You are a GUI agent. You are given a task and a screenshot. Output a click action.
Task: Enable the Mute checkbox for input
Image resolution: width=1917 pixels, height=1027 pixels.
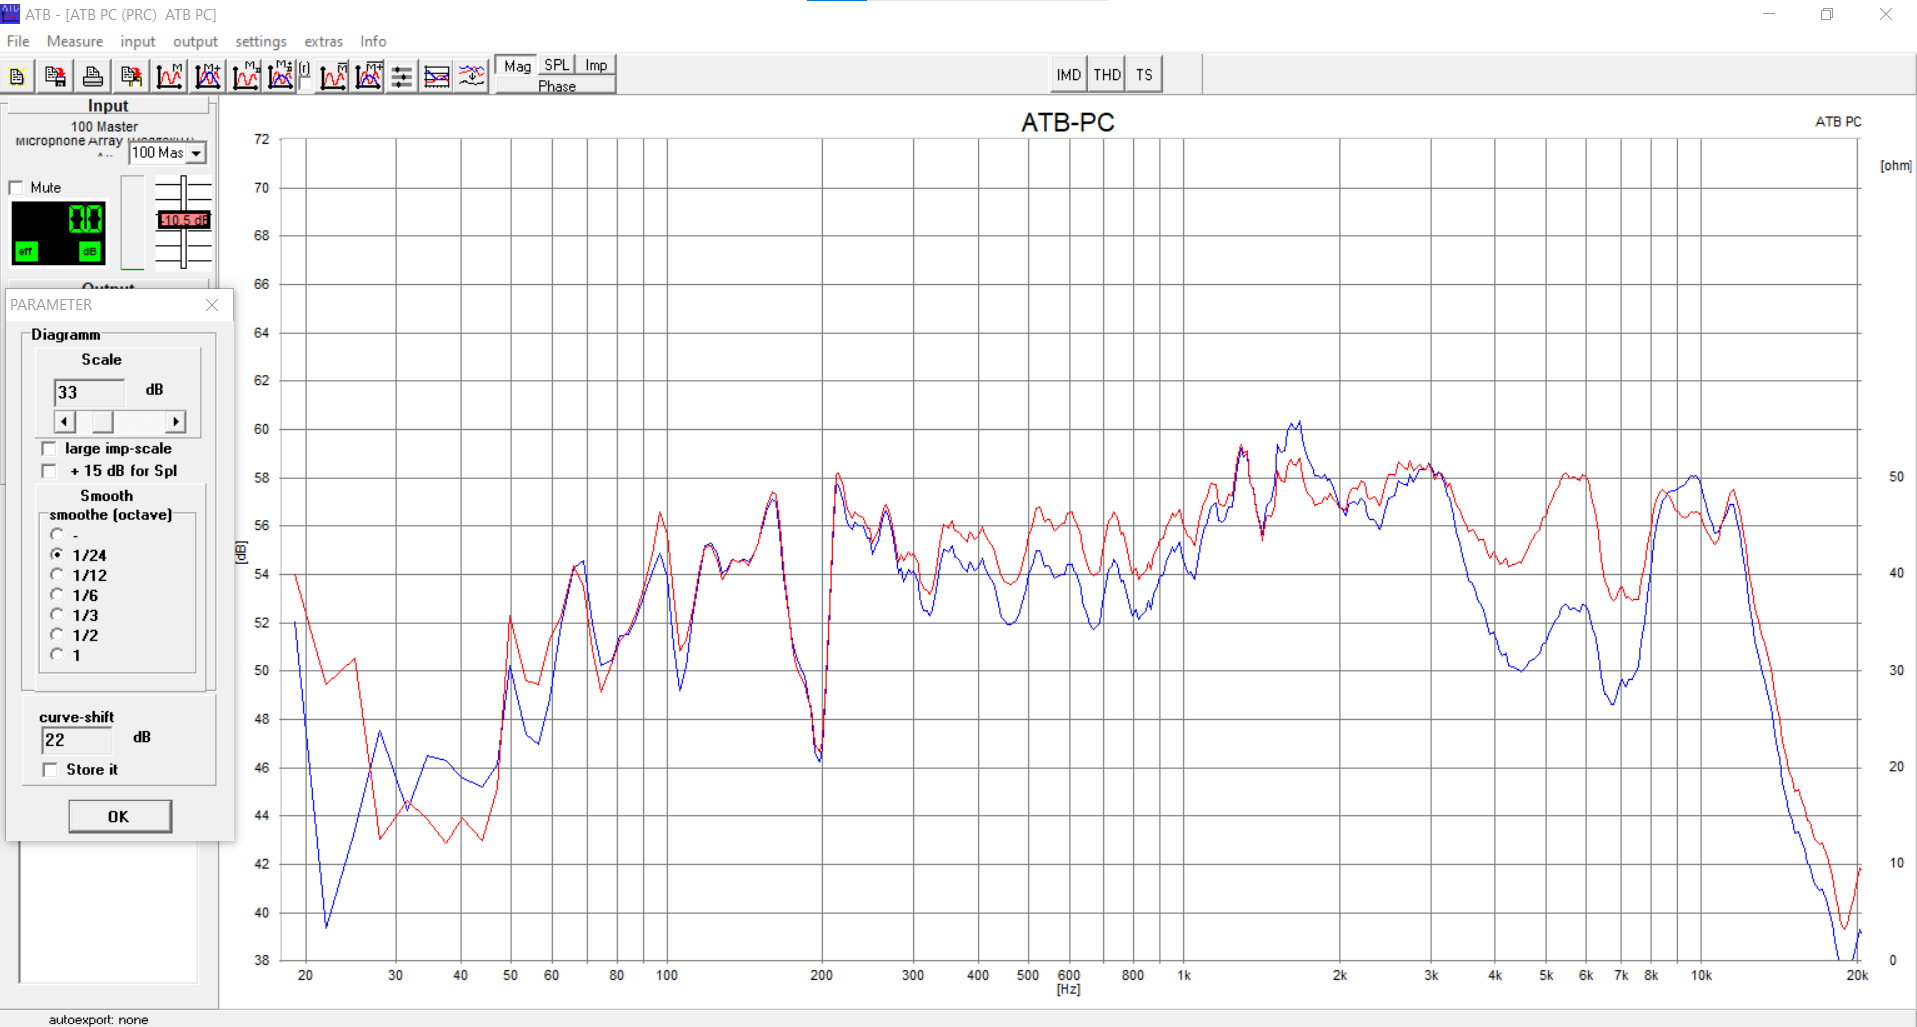pos(16,188)
